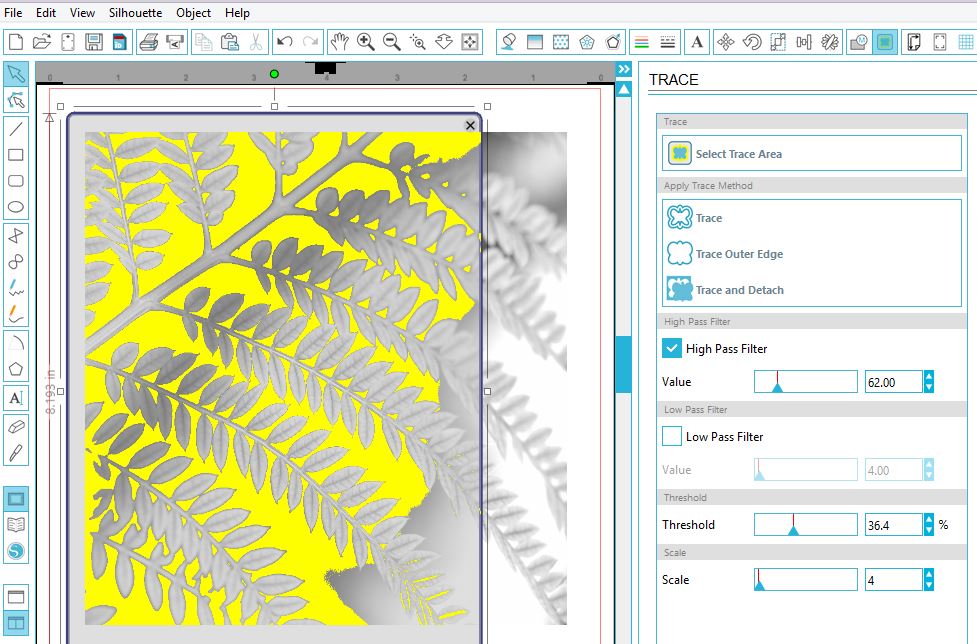Pick the Draw a Rectangle tool
Screen dimensions: 977x644
click(x=16, y=155)
